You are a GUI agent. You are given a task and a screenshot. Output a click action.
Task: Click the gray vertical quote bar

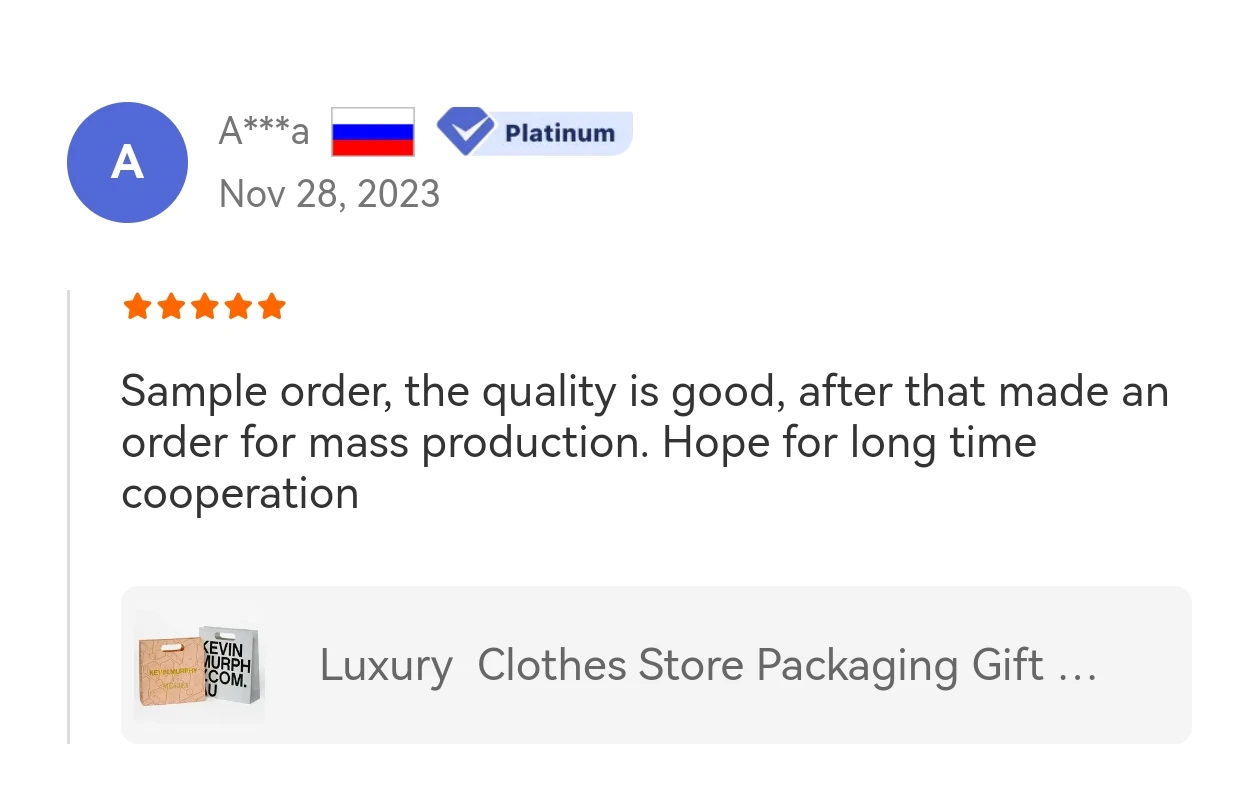point(68,516)
